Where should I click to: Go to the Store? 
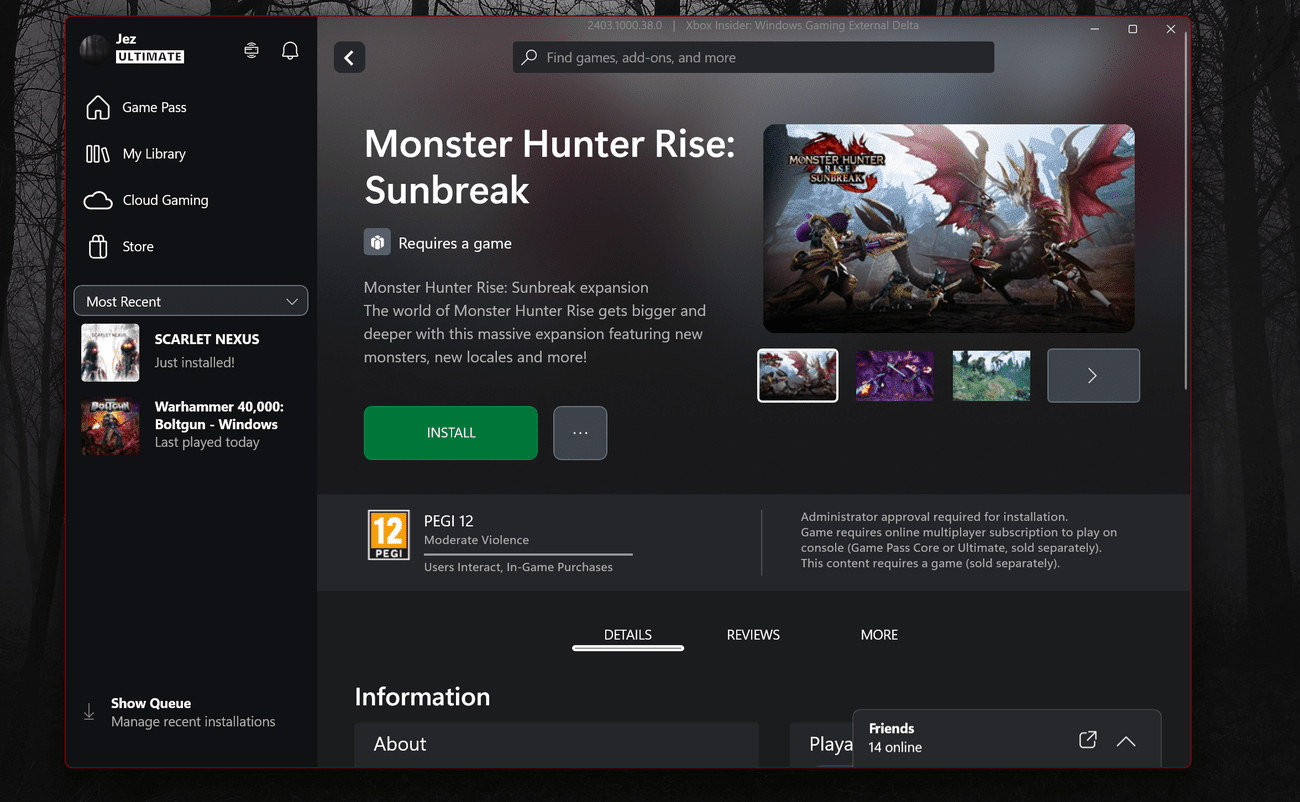coord(137,246)
